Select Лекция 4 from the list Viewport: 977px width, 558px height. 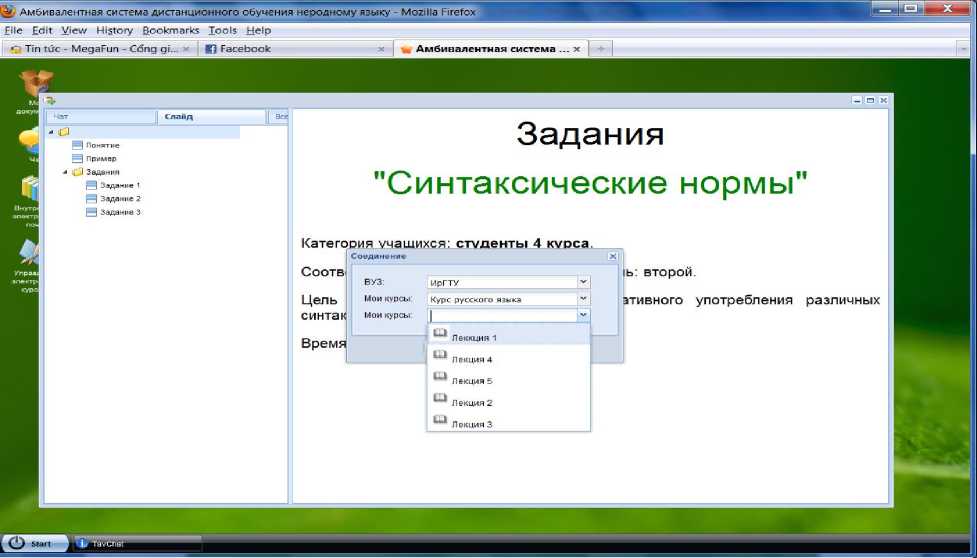[x=508, y=358]
